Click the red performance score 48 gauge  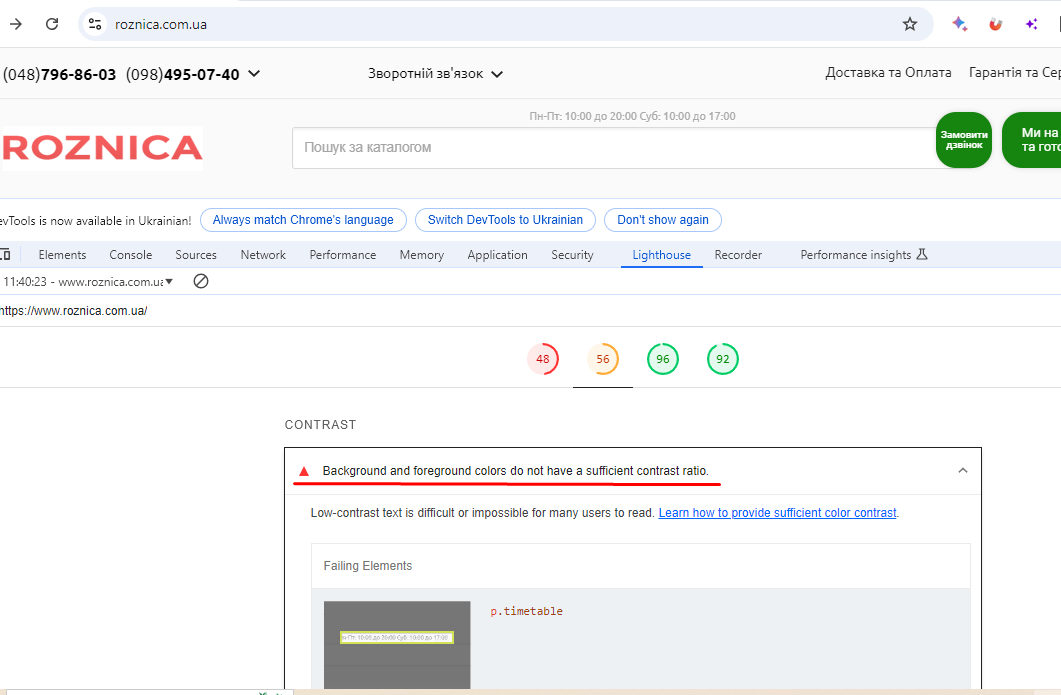pos(543,359)
